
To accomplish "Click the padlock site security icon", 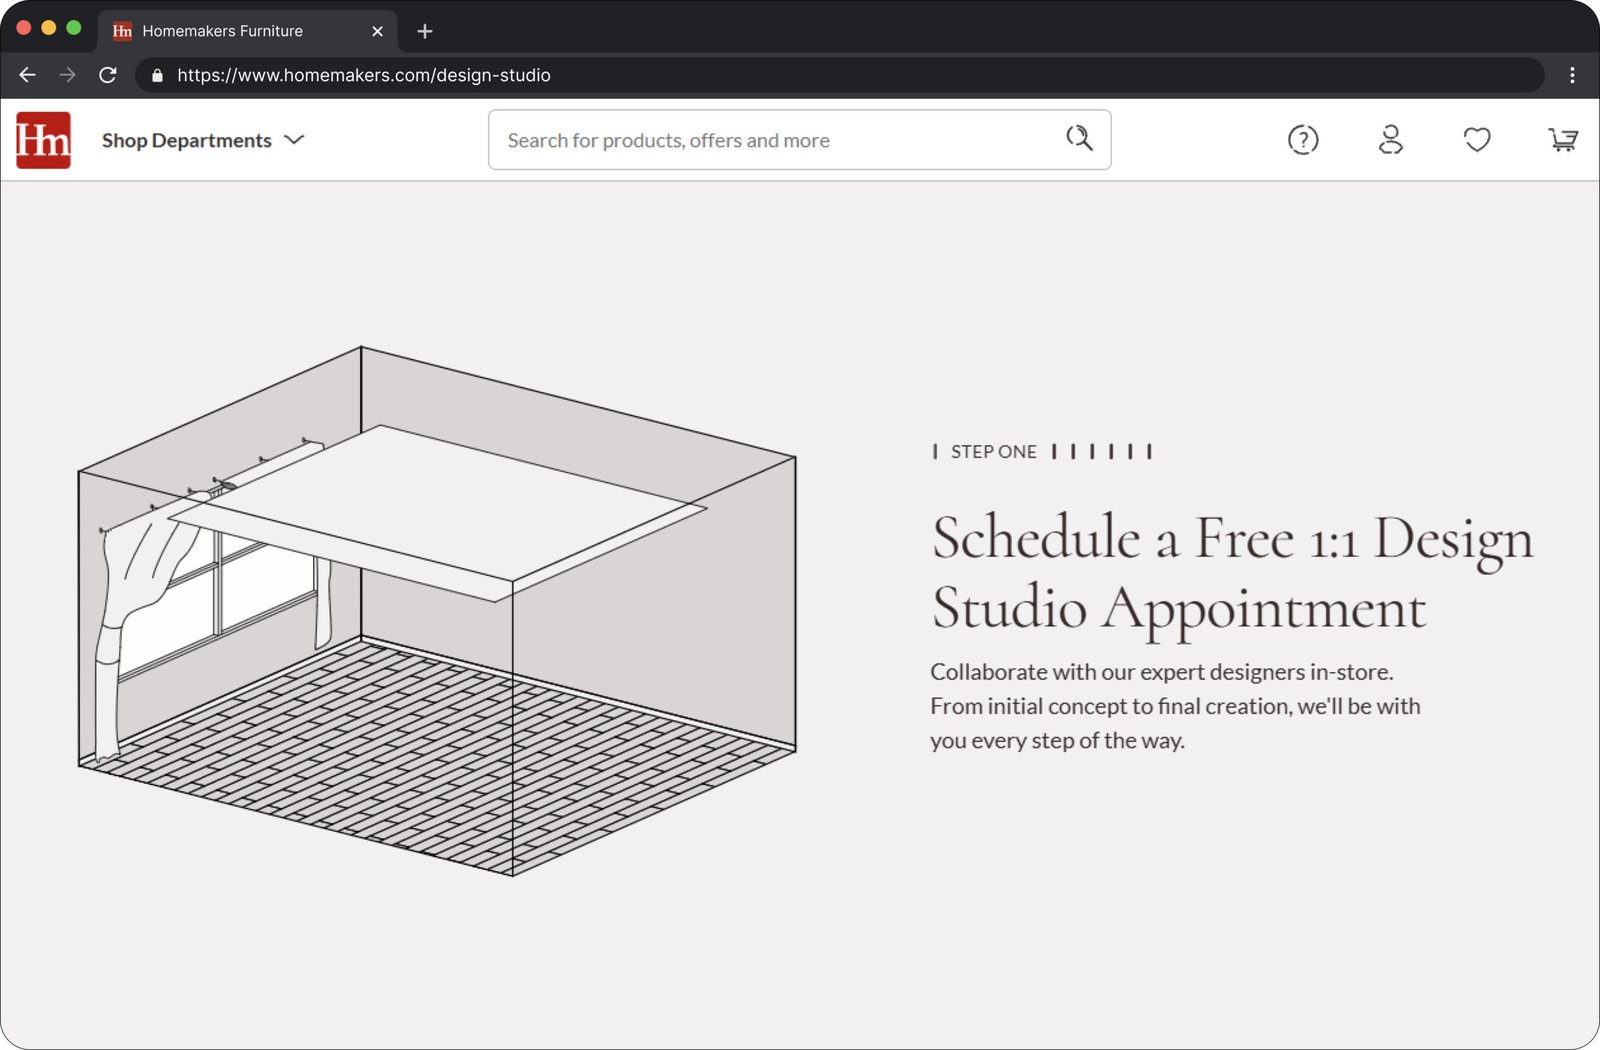I will (157, 75).
